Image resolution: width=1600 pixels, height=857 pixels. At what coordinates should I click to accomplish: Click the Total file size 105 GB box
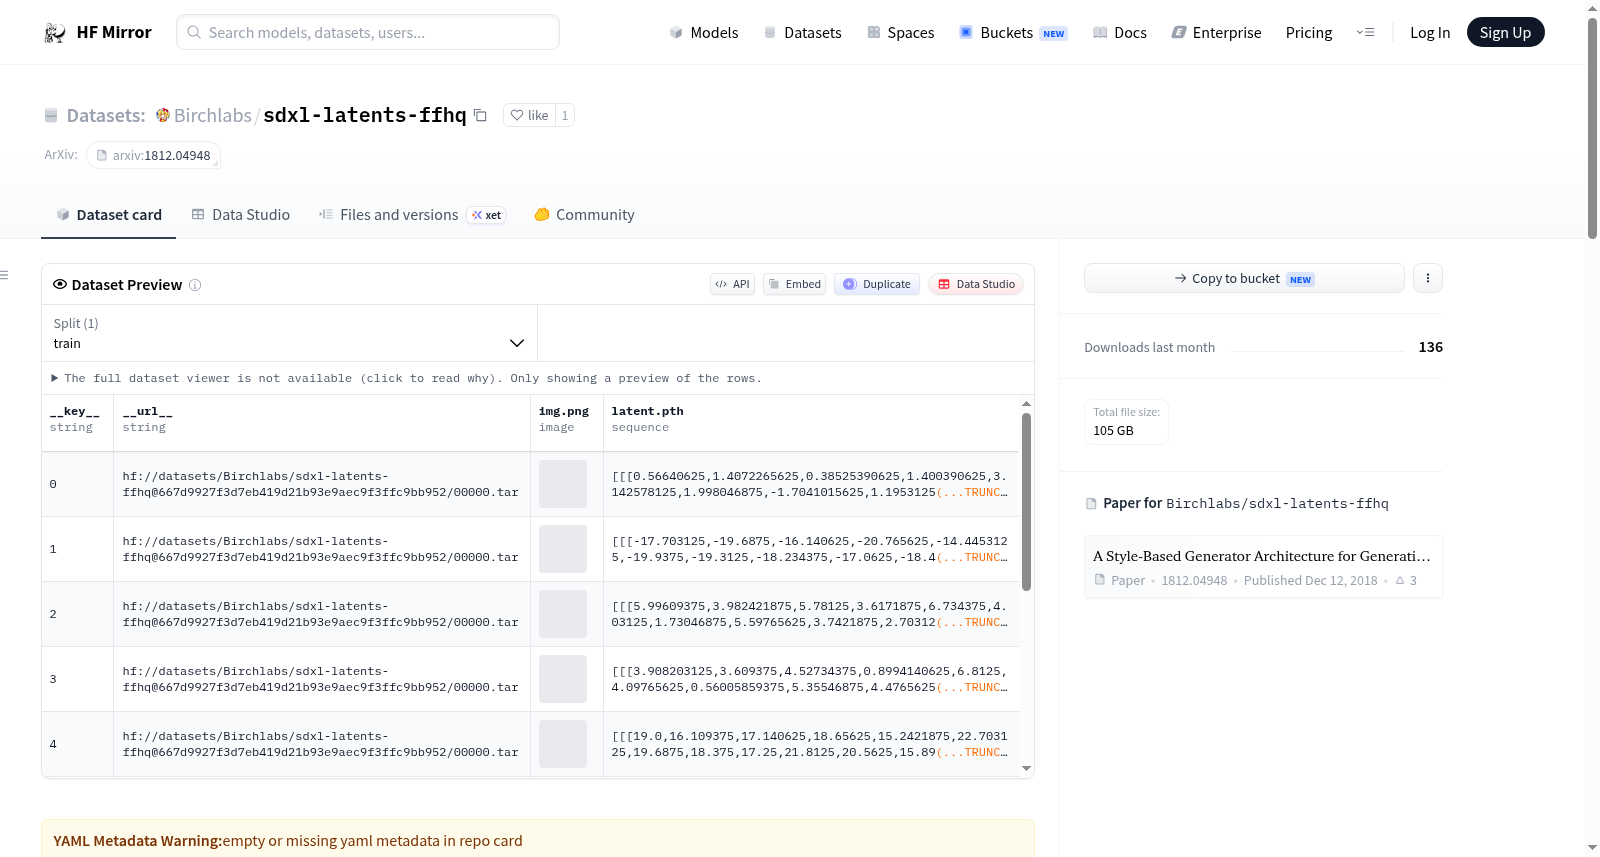(x=1126, y=422)
